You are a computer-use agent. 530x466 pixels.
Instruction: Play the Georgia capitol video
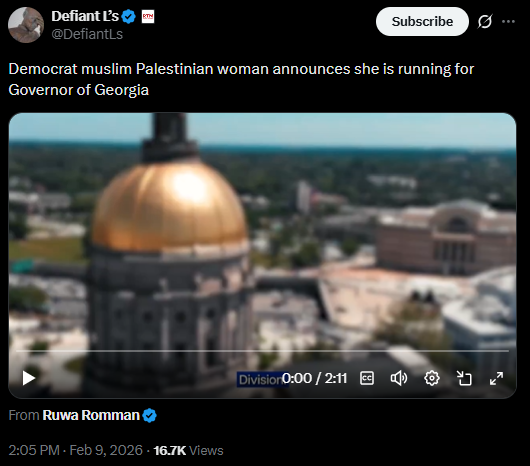(x=29, y=378)
